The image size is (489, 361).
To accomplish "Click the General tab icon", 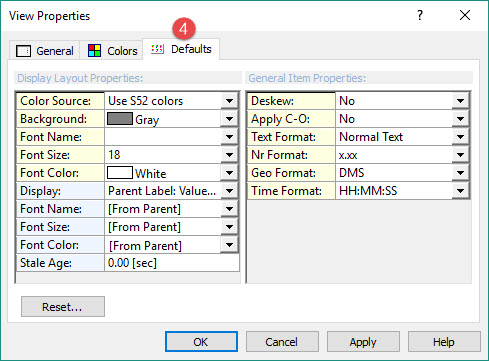I will [23, 51].
